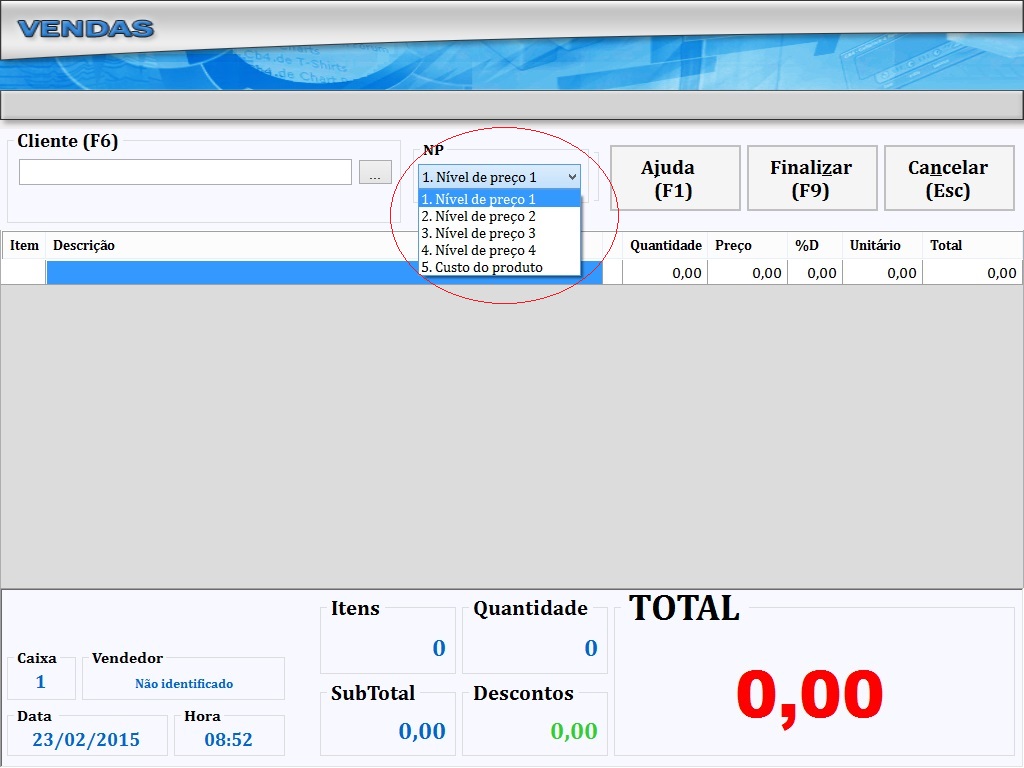This screenshot has height=768, width=1024.
Task: Click the date 23/02/2015 value
Action: (86, 739)
